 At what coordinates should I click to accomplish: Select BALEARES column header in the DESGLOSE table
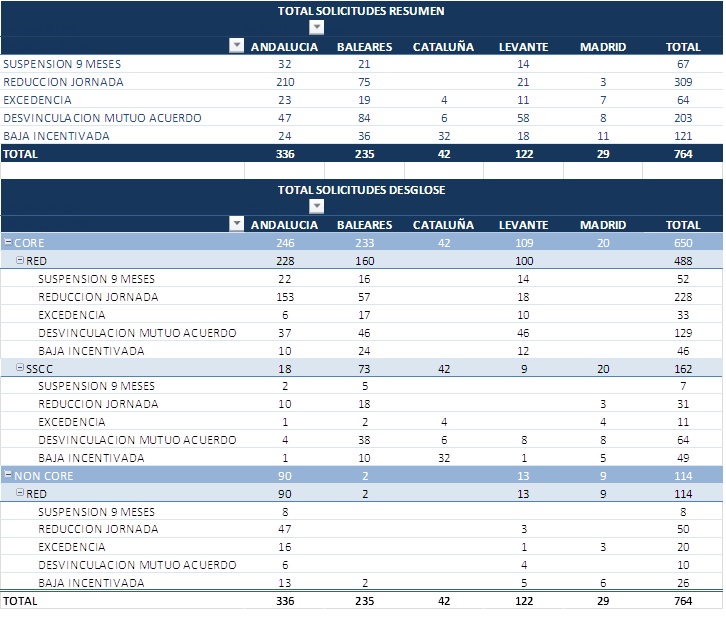pyautogui.click(x=364, y=225)
